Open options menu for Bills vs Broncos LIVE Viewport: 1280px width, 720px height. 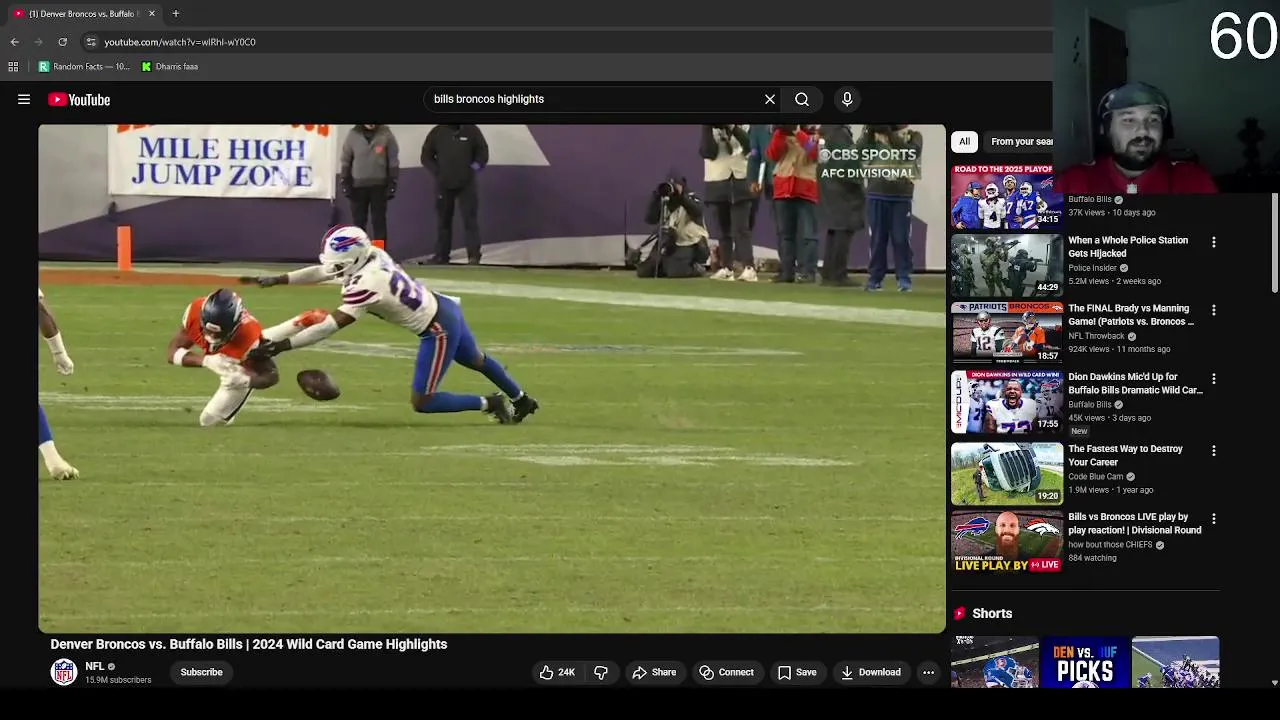point(1214,519)
